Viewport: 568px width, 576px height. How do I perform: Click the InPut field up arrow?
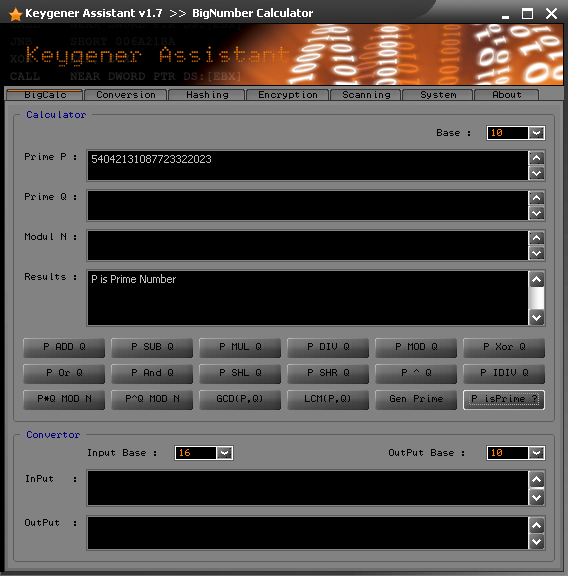click(536, 479)
